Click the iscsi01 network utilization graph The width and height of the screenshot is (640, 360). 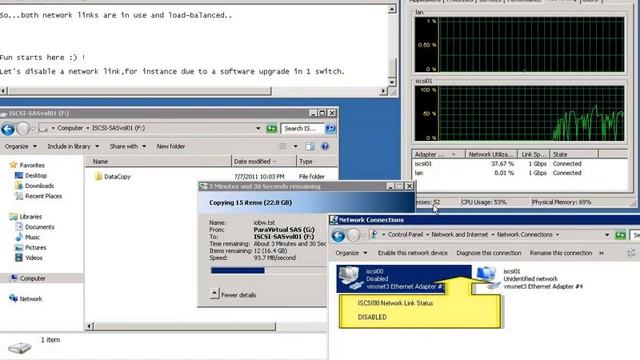click(x=519, y=113)
